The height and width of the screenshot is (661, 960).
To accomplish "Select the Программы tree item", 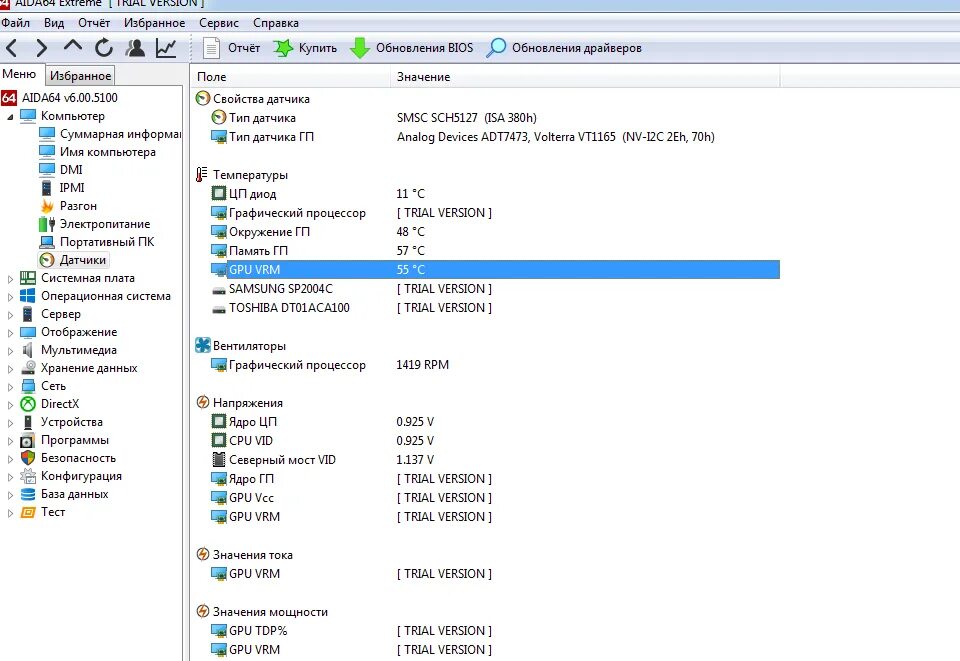I will (x=75, y=440).
